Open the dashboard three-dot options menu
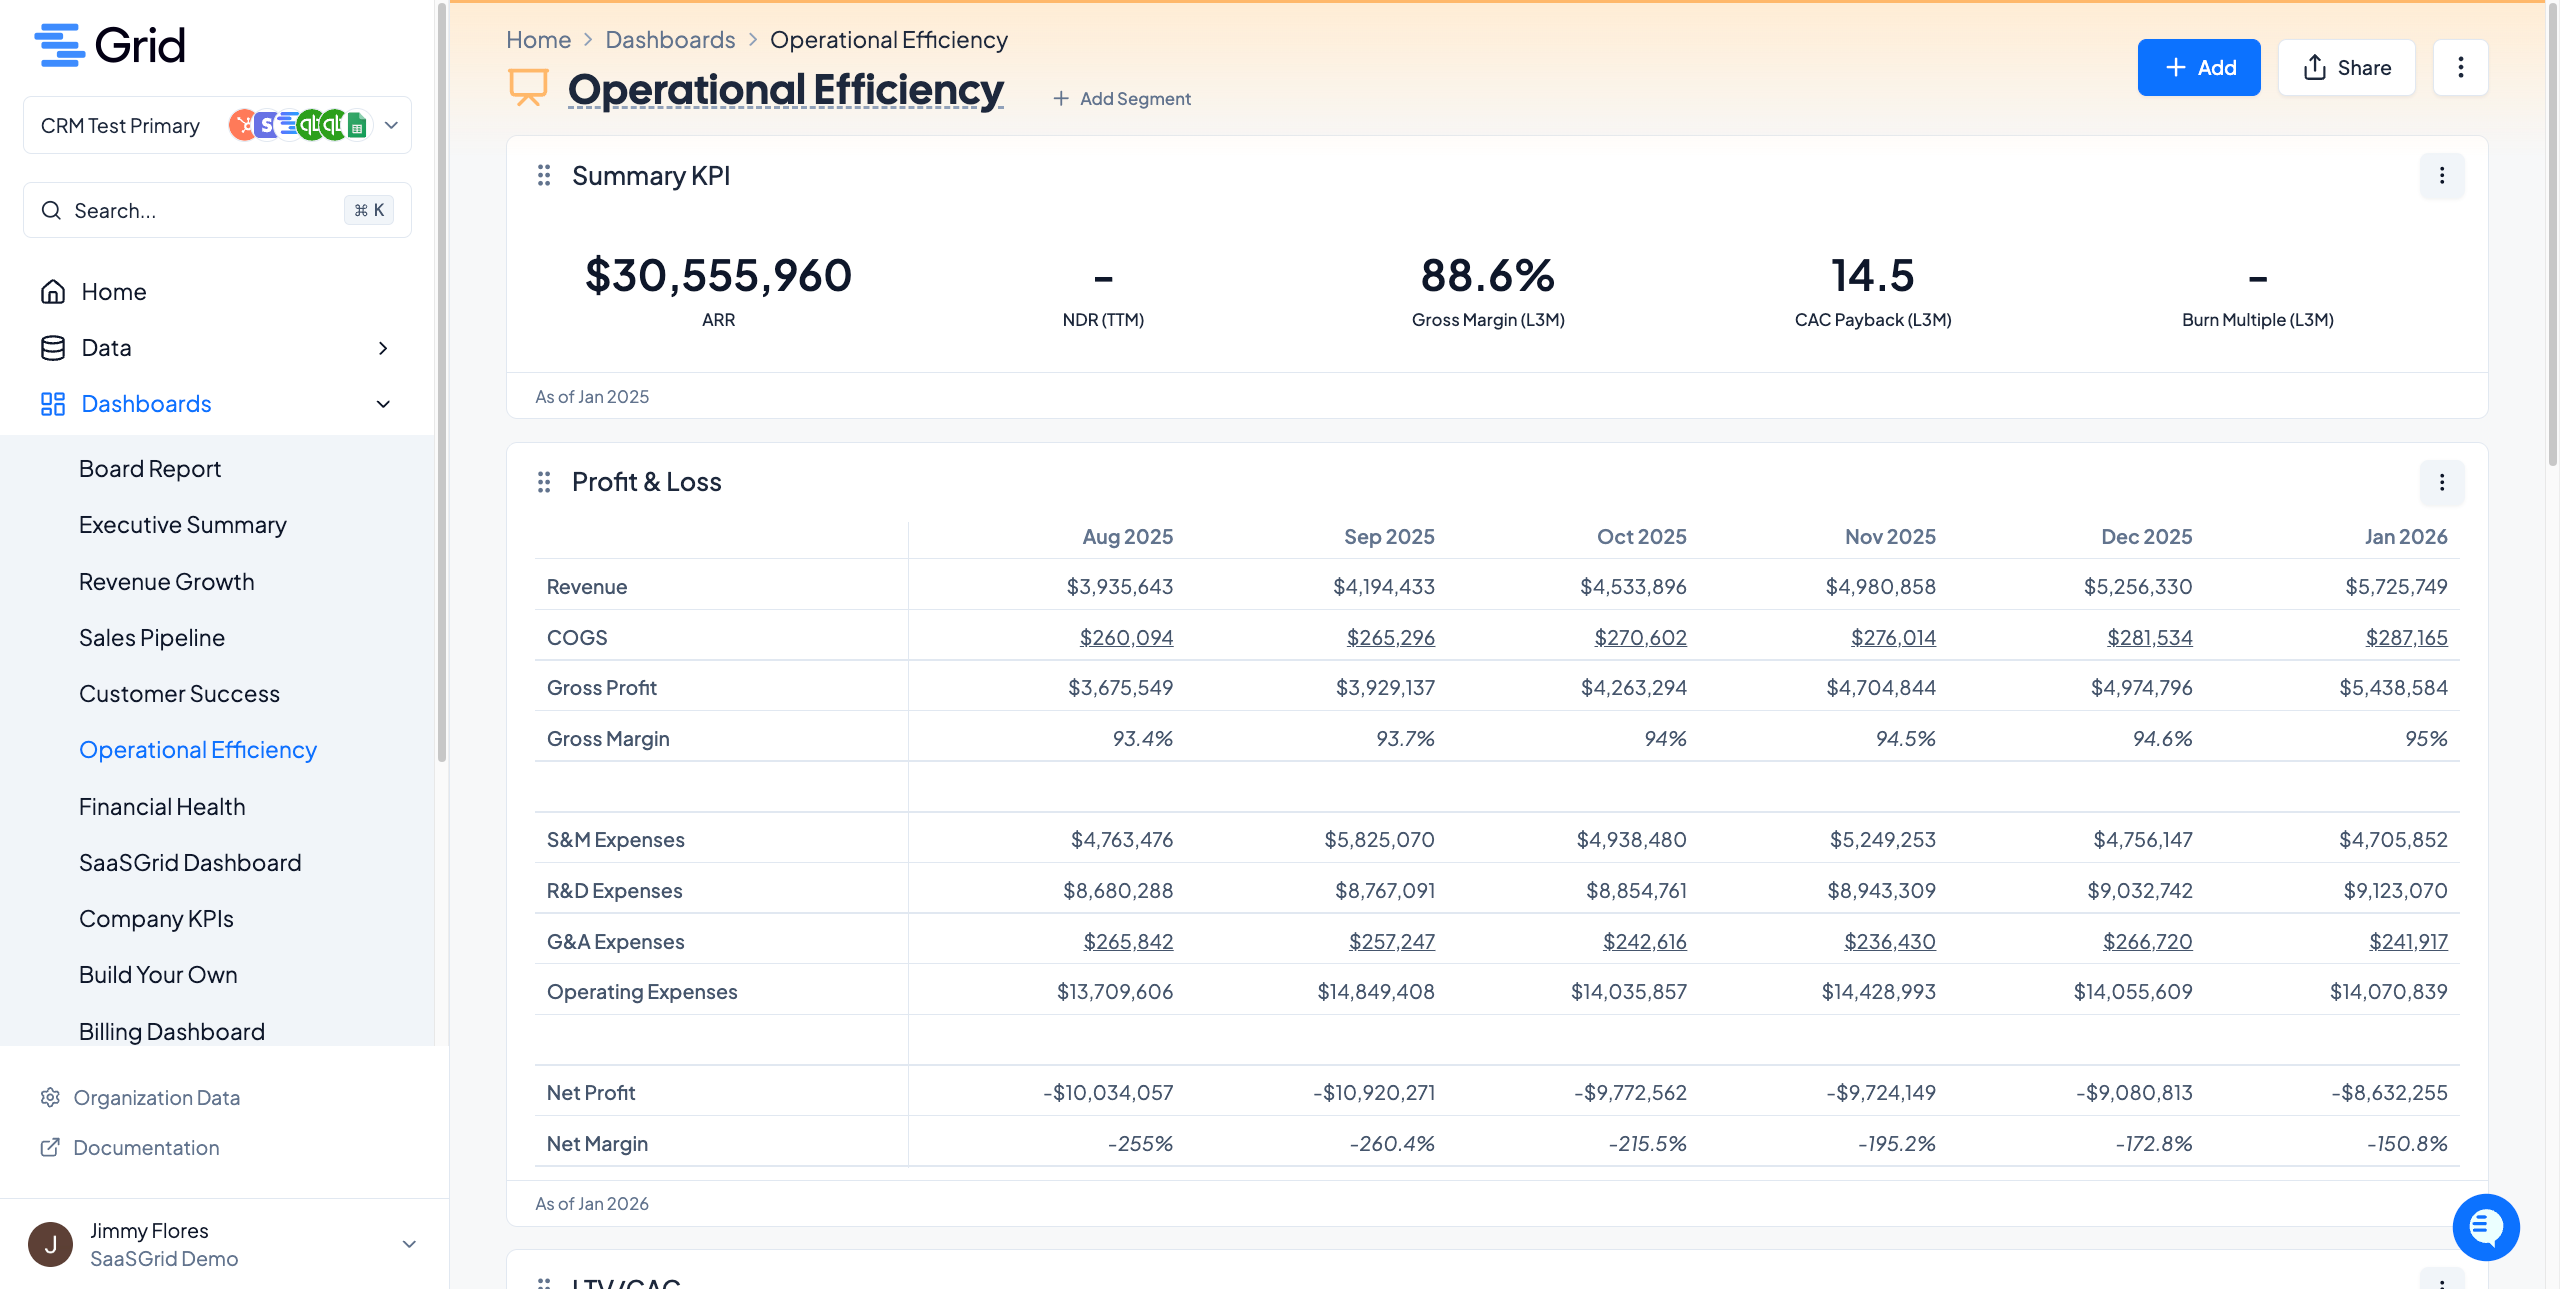The width and height of the screenshot is (2560, 1289). (x=2460, y=68)
